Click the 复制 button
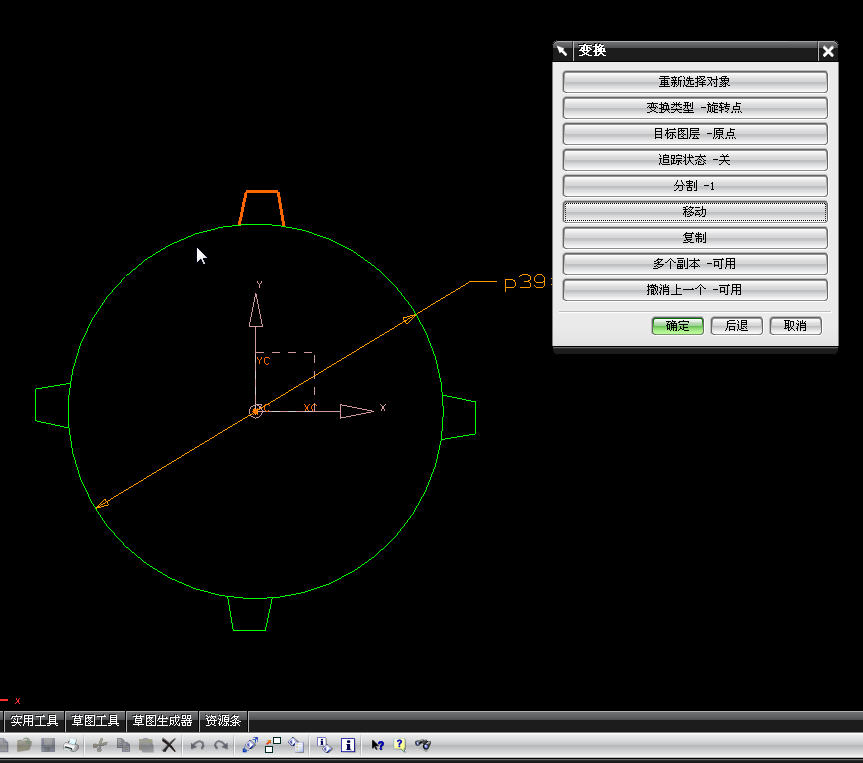Image resolution: width=863 pixels, height=763 pixels. (695, 238)
